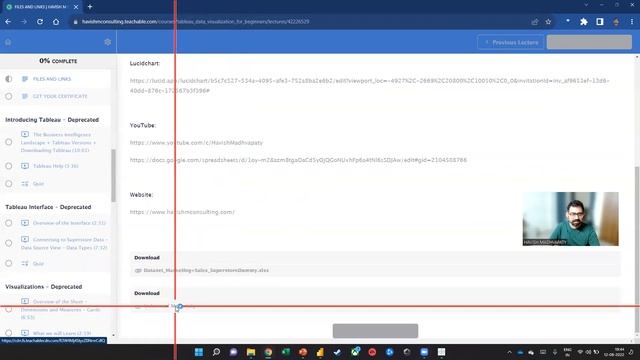640x360 pixels.
Task: Click the browser forward arrow
Action: [24, 22]
